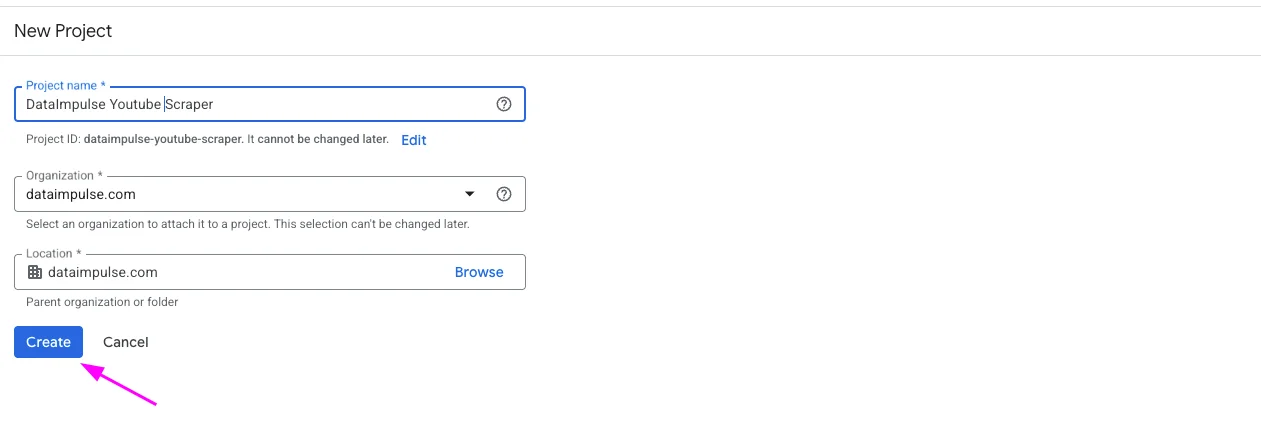Click the Location field value dataimpulse.com

[102, 272]
